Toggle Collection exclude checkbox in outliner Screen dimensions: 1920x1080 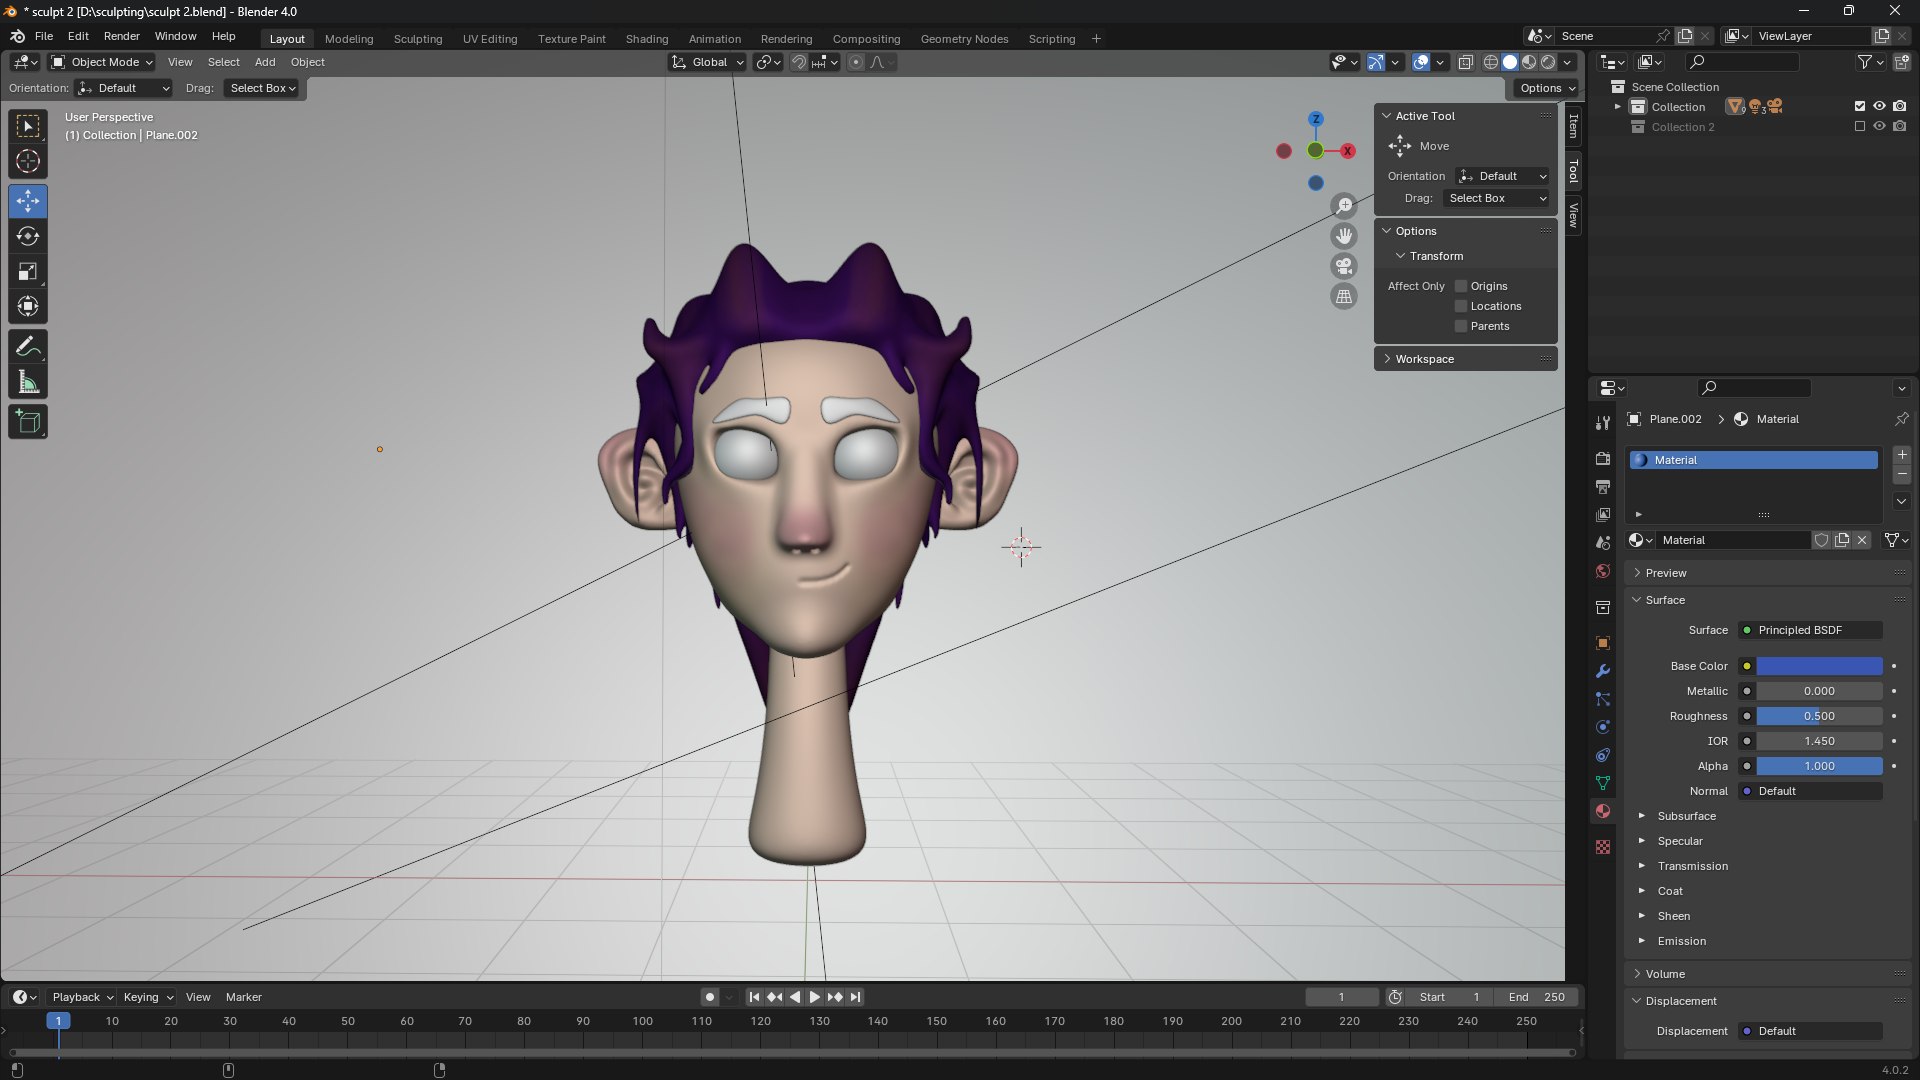click(1860, 106)
